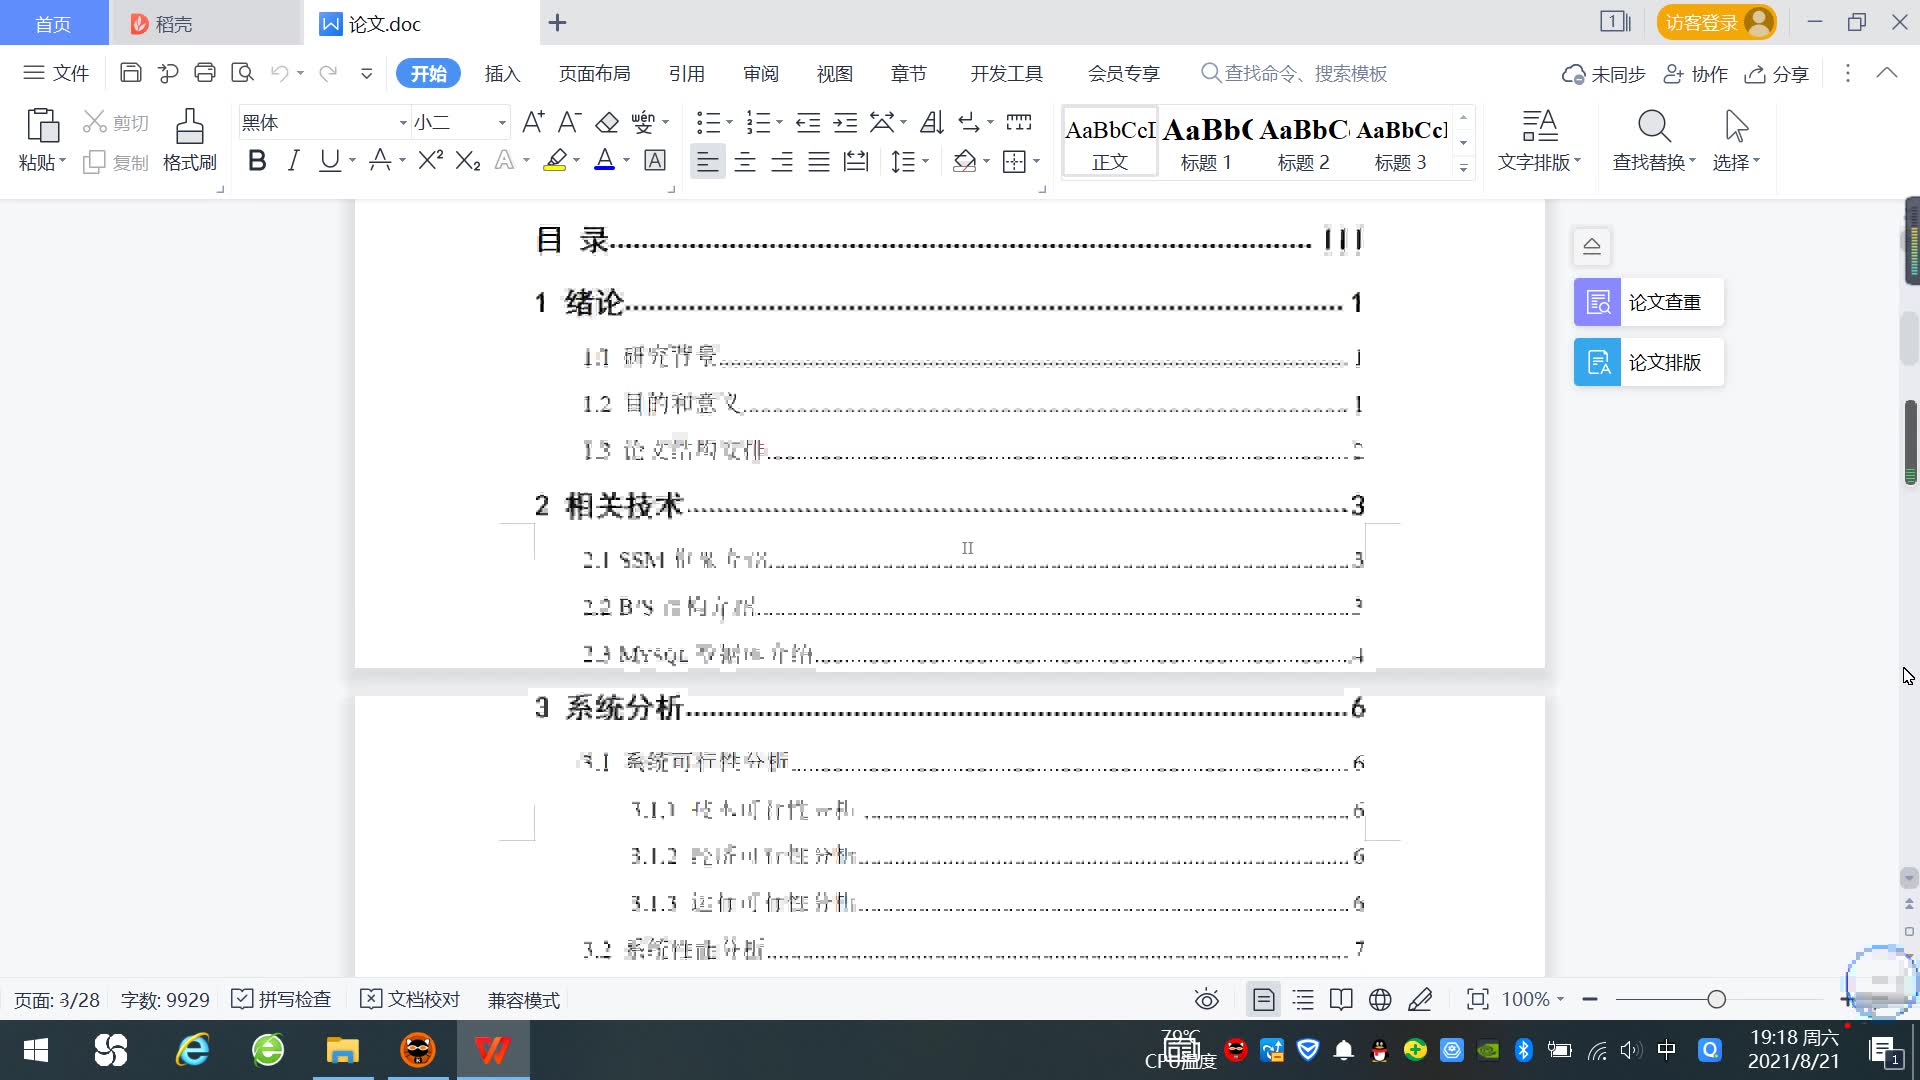This screenshot has width=1920, height=1080.
Task: Click the increase font size icon
Action: pyautogui.click(x=533, y=123)
